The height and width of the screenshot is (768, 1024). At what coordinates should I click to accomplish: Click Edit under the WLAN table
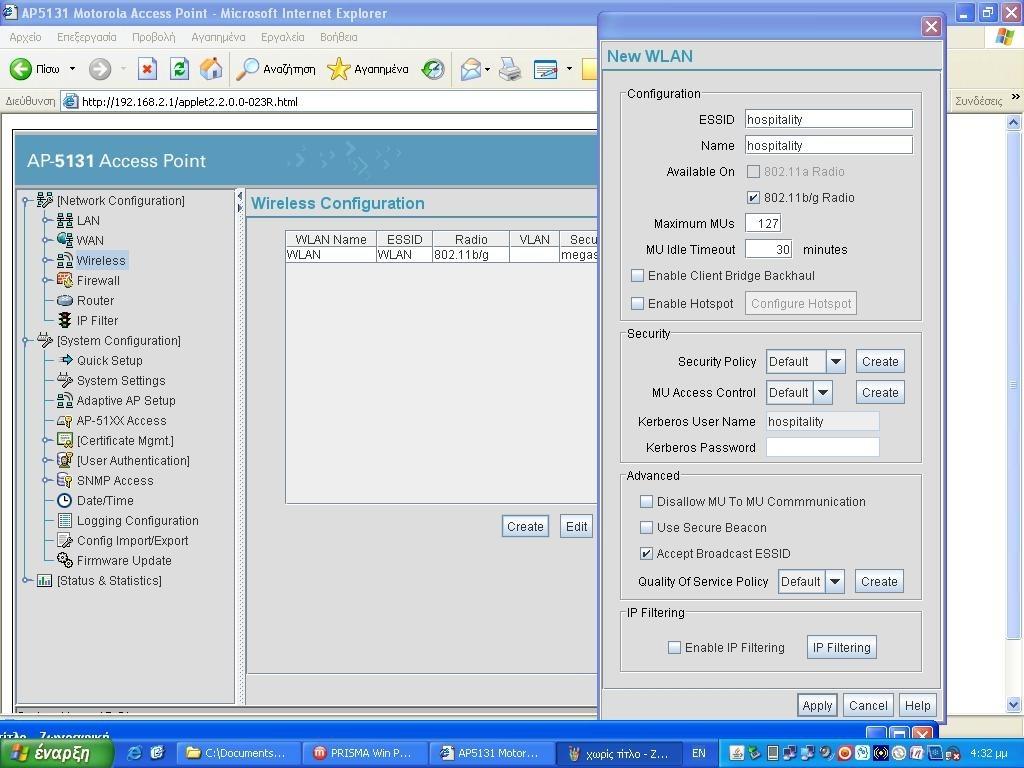pos(576,526)
